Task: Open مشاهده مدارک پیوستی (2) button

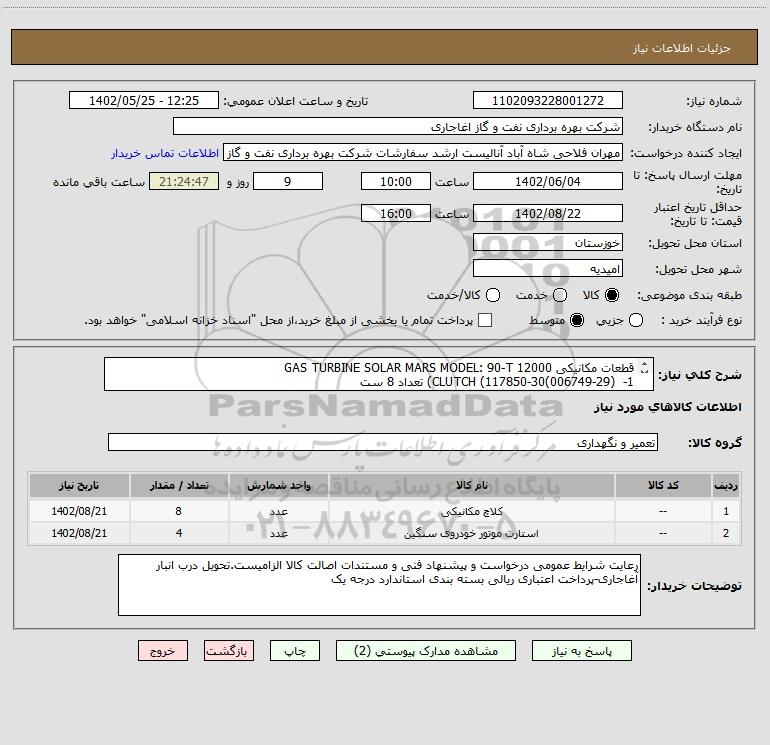Action: pyautogui.click(x=426, y=651)
